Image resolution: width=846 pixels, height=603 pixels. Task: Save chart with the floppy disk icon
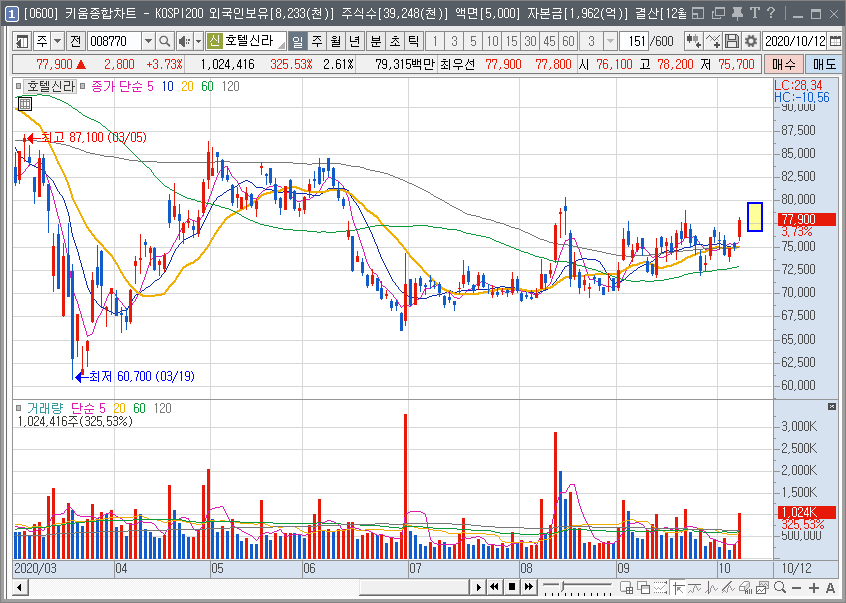pyautogui.click(x=731, y=41)
